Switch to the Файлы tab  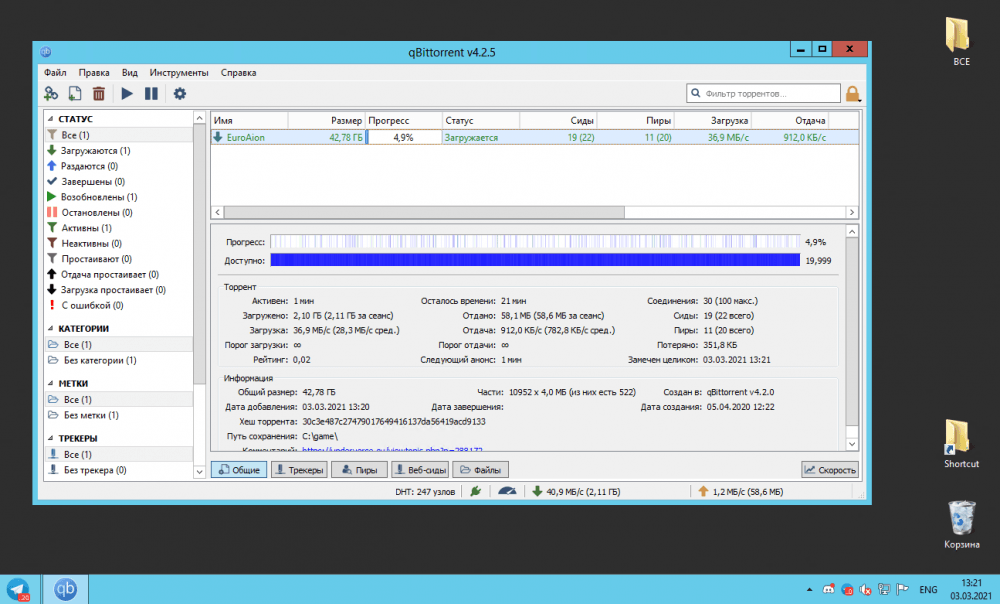(481, 470)
